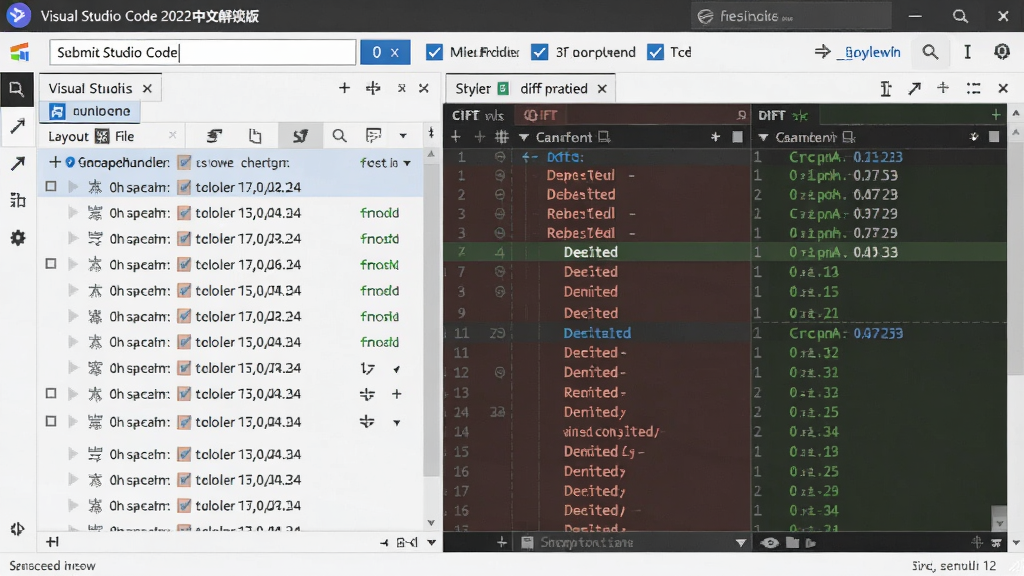Click the plus icon in diff panel header

943,88
